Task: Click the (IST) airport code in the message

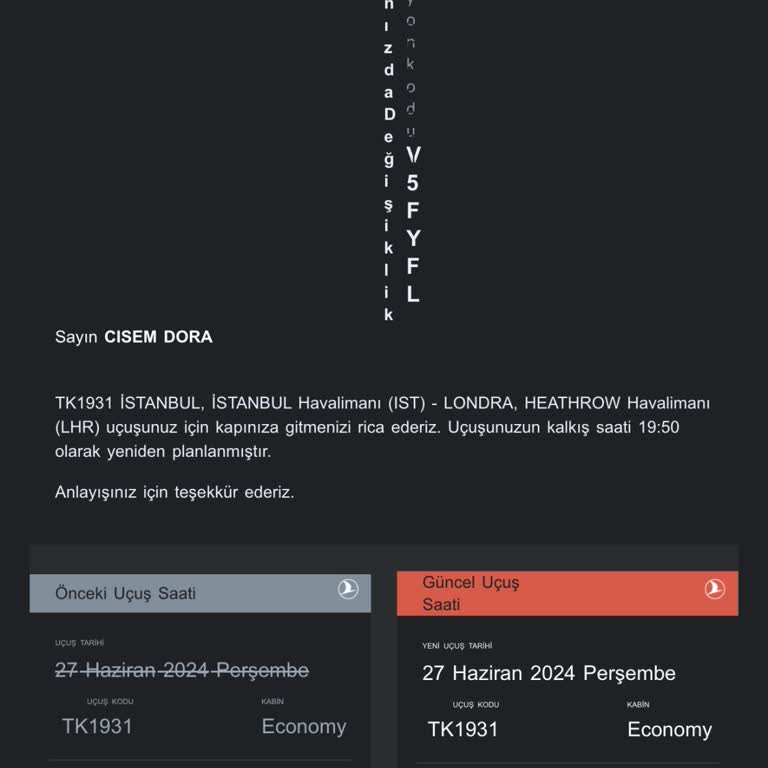Action: coord(408,403)
